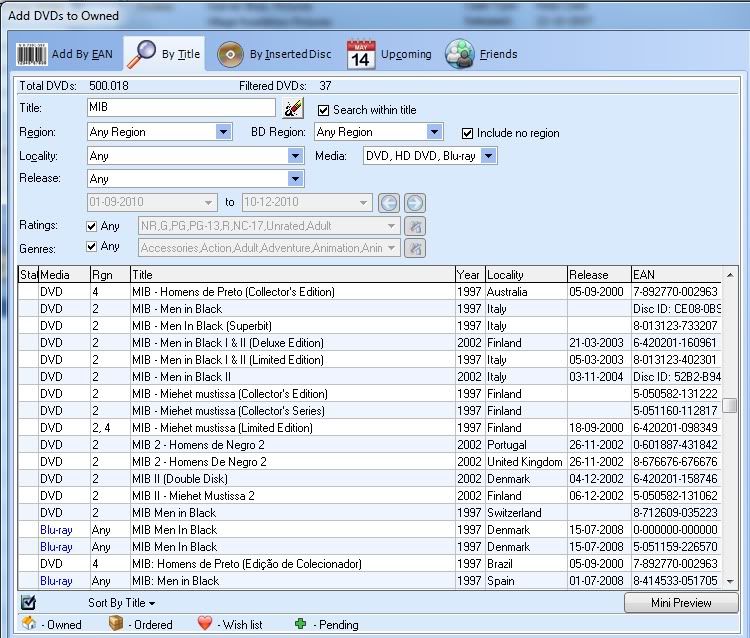Switch to the By Title tab
750x638 pixels.
pyautogui.click(x=164, y=54)
